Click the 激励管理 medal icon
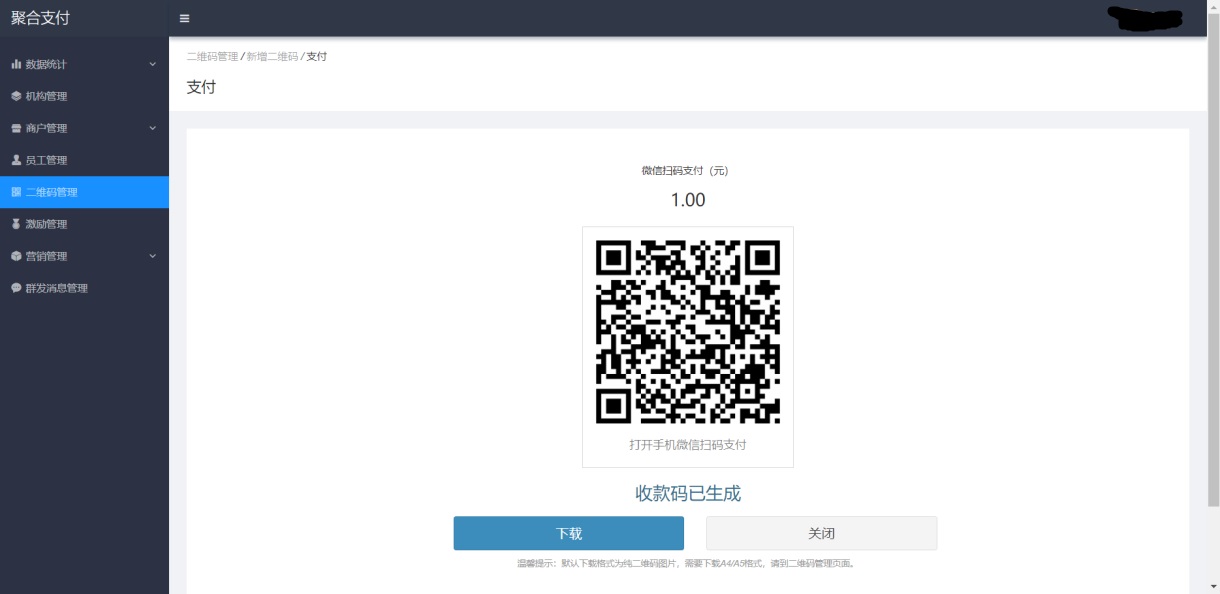The image size is (1220, 594). point(16,224)
